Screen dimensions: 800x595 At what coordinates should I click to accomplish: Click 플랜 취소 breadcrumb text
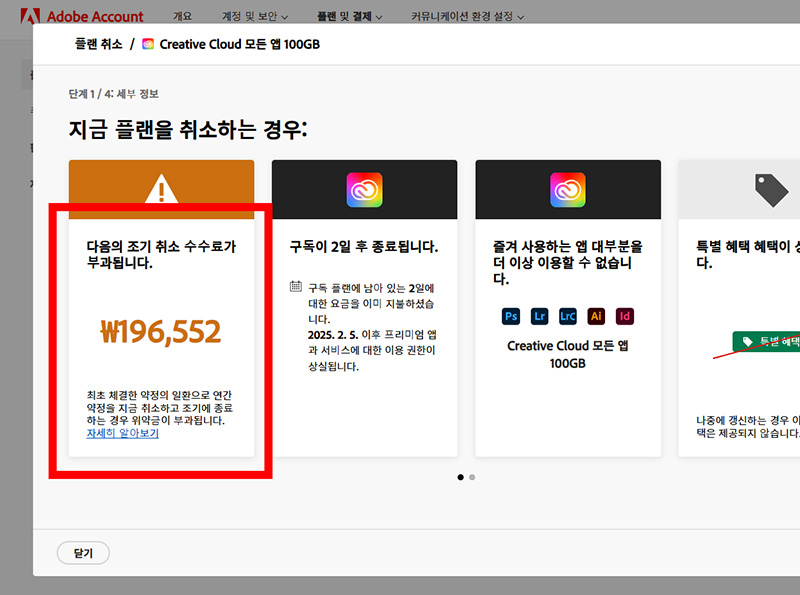pos(99,44)
